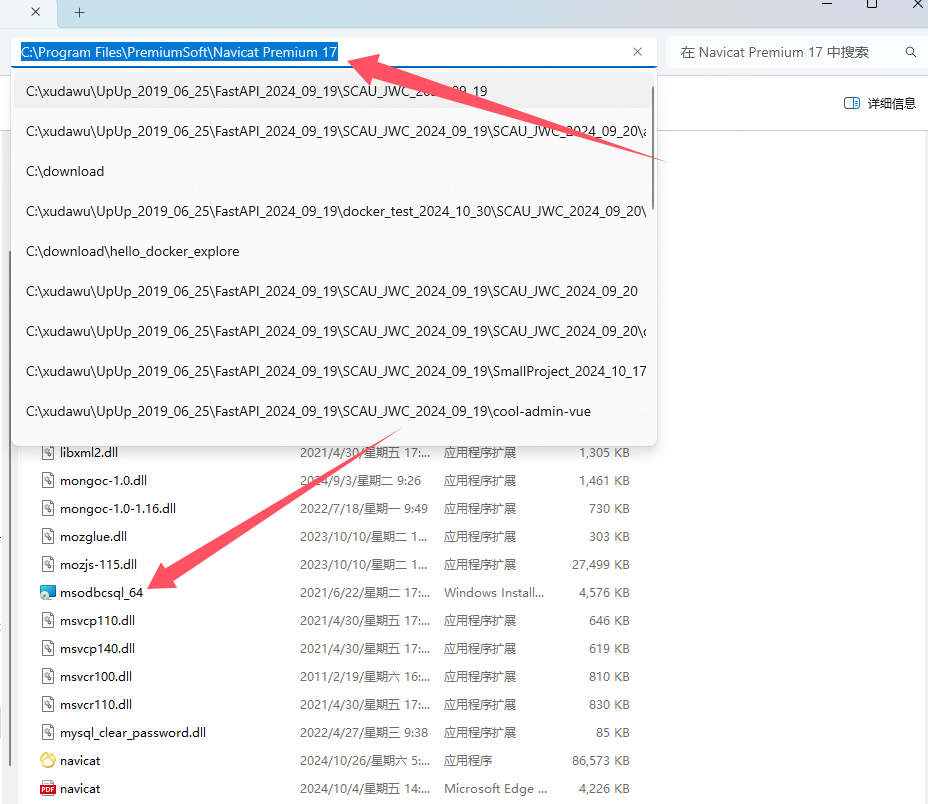Click the mozglue.dll file icon
This screenshot has height=804, width=928.
pos(48,536)
